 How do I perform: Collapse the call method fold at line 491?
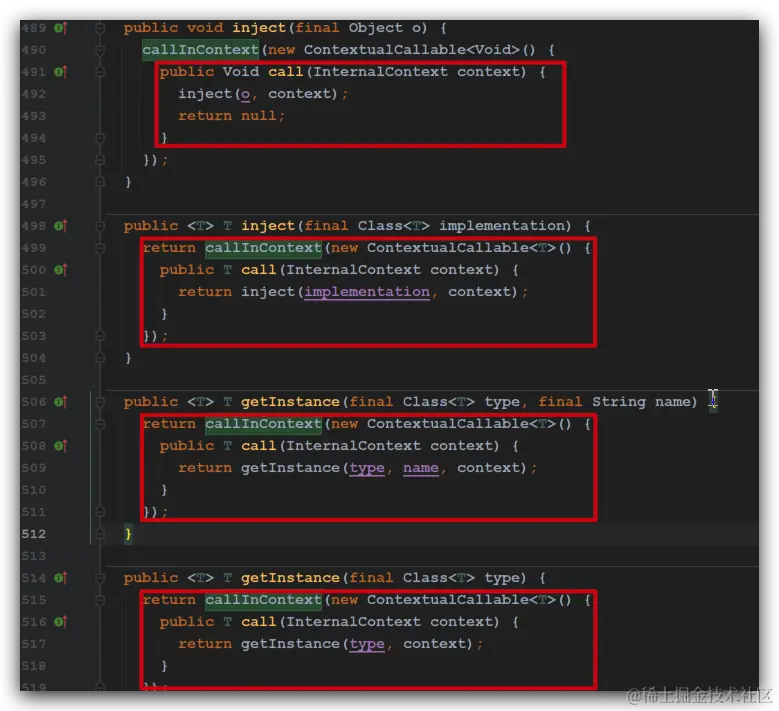click(x=100, y=72)
